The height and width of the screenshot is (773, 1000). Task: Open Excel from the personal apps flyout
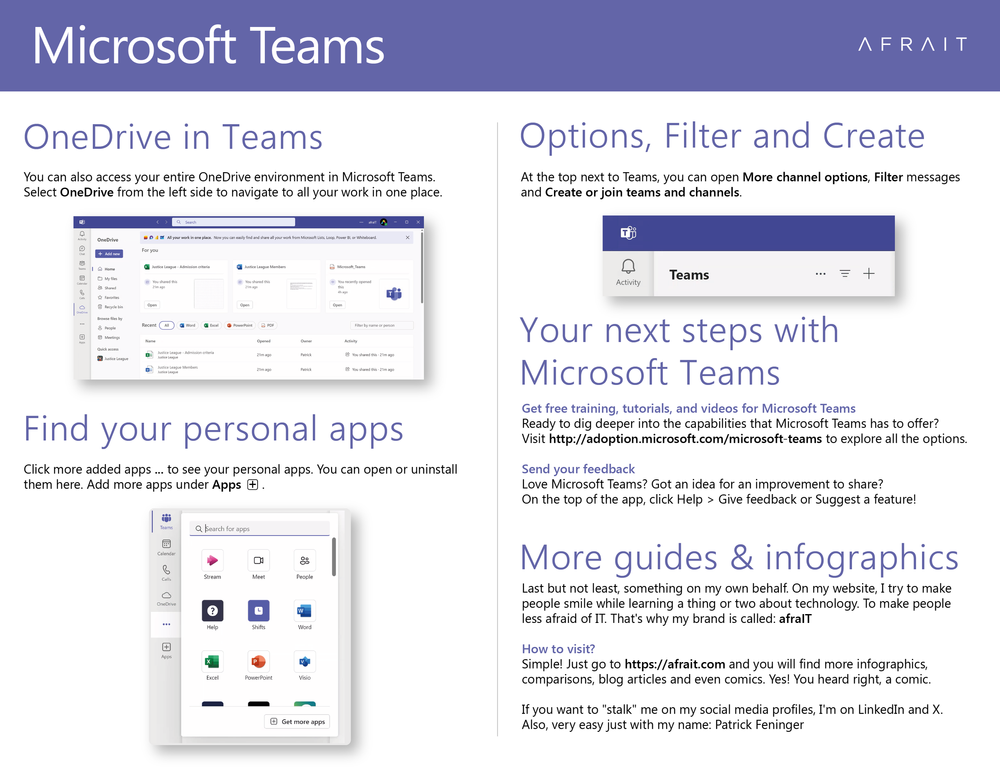pyautogui.click(x=213, y=662)
